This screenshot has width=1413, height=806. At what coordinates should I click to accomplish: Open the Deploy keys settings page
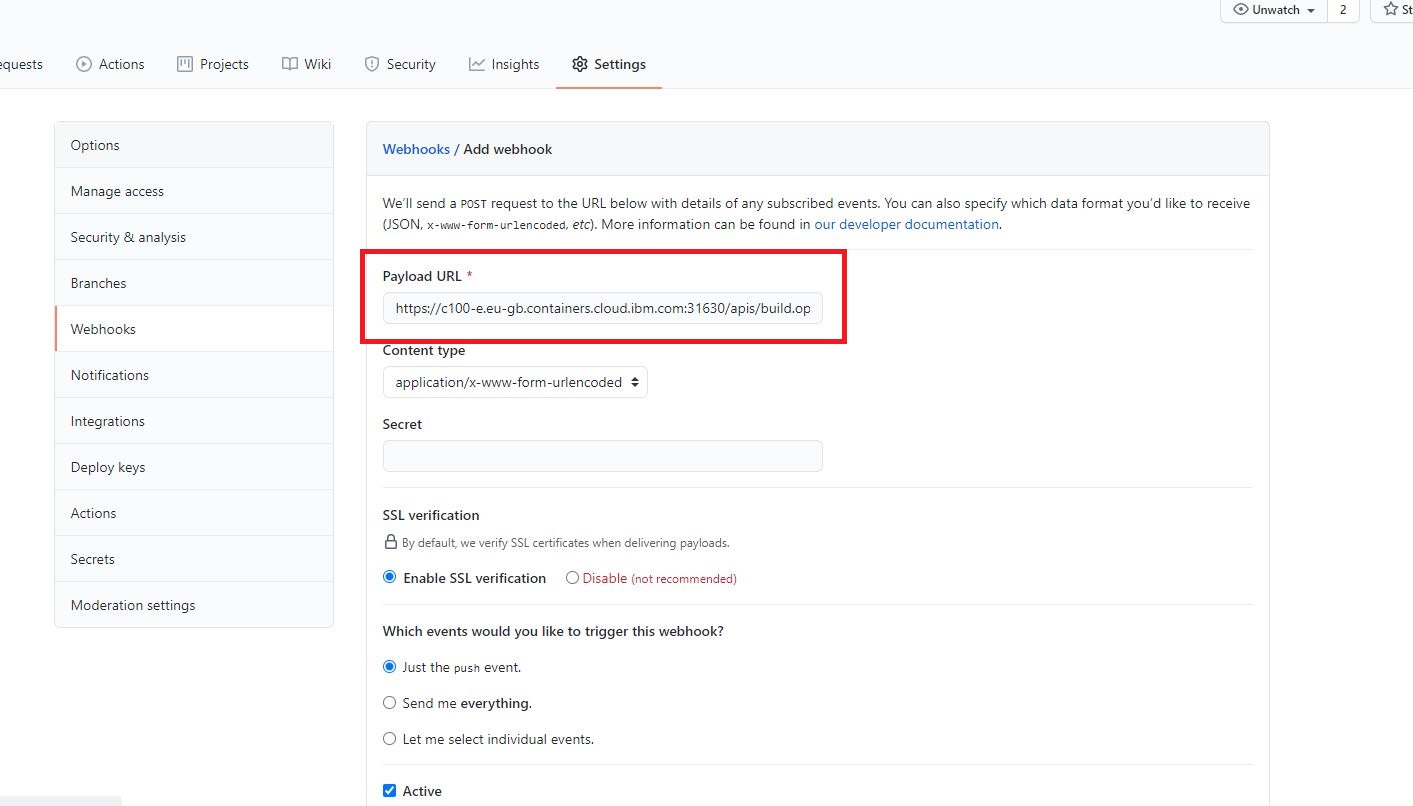(107, 466)
